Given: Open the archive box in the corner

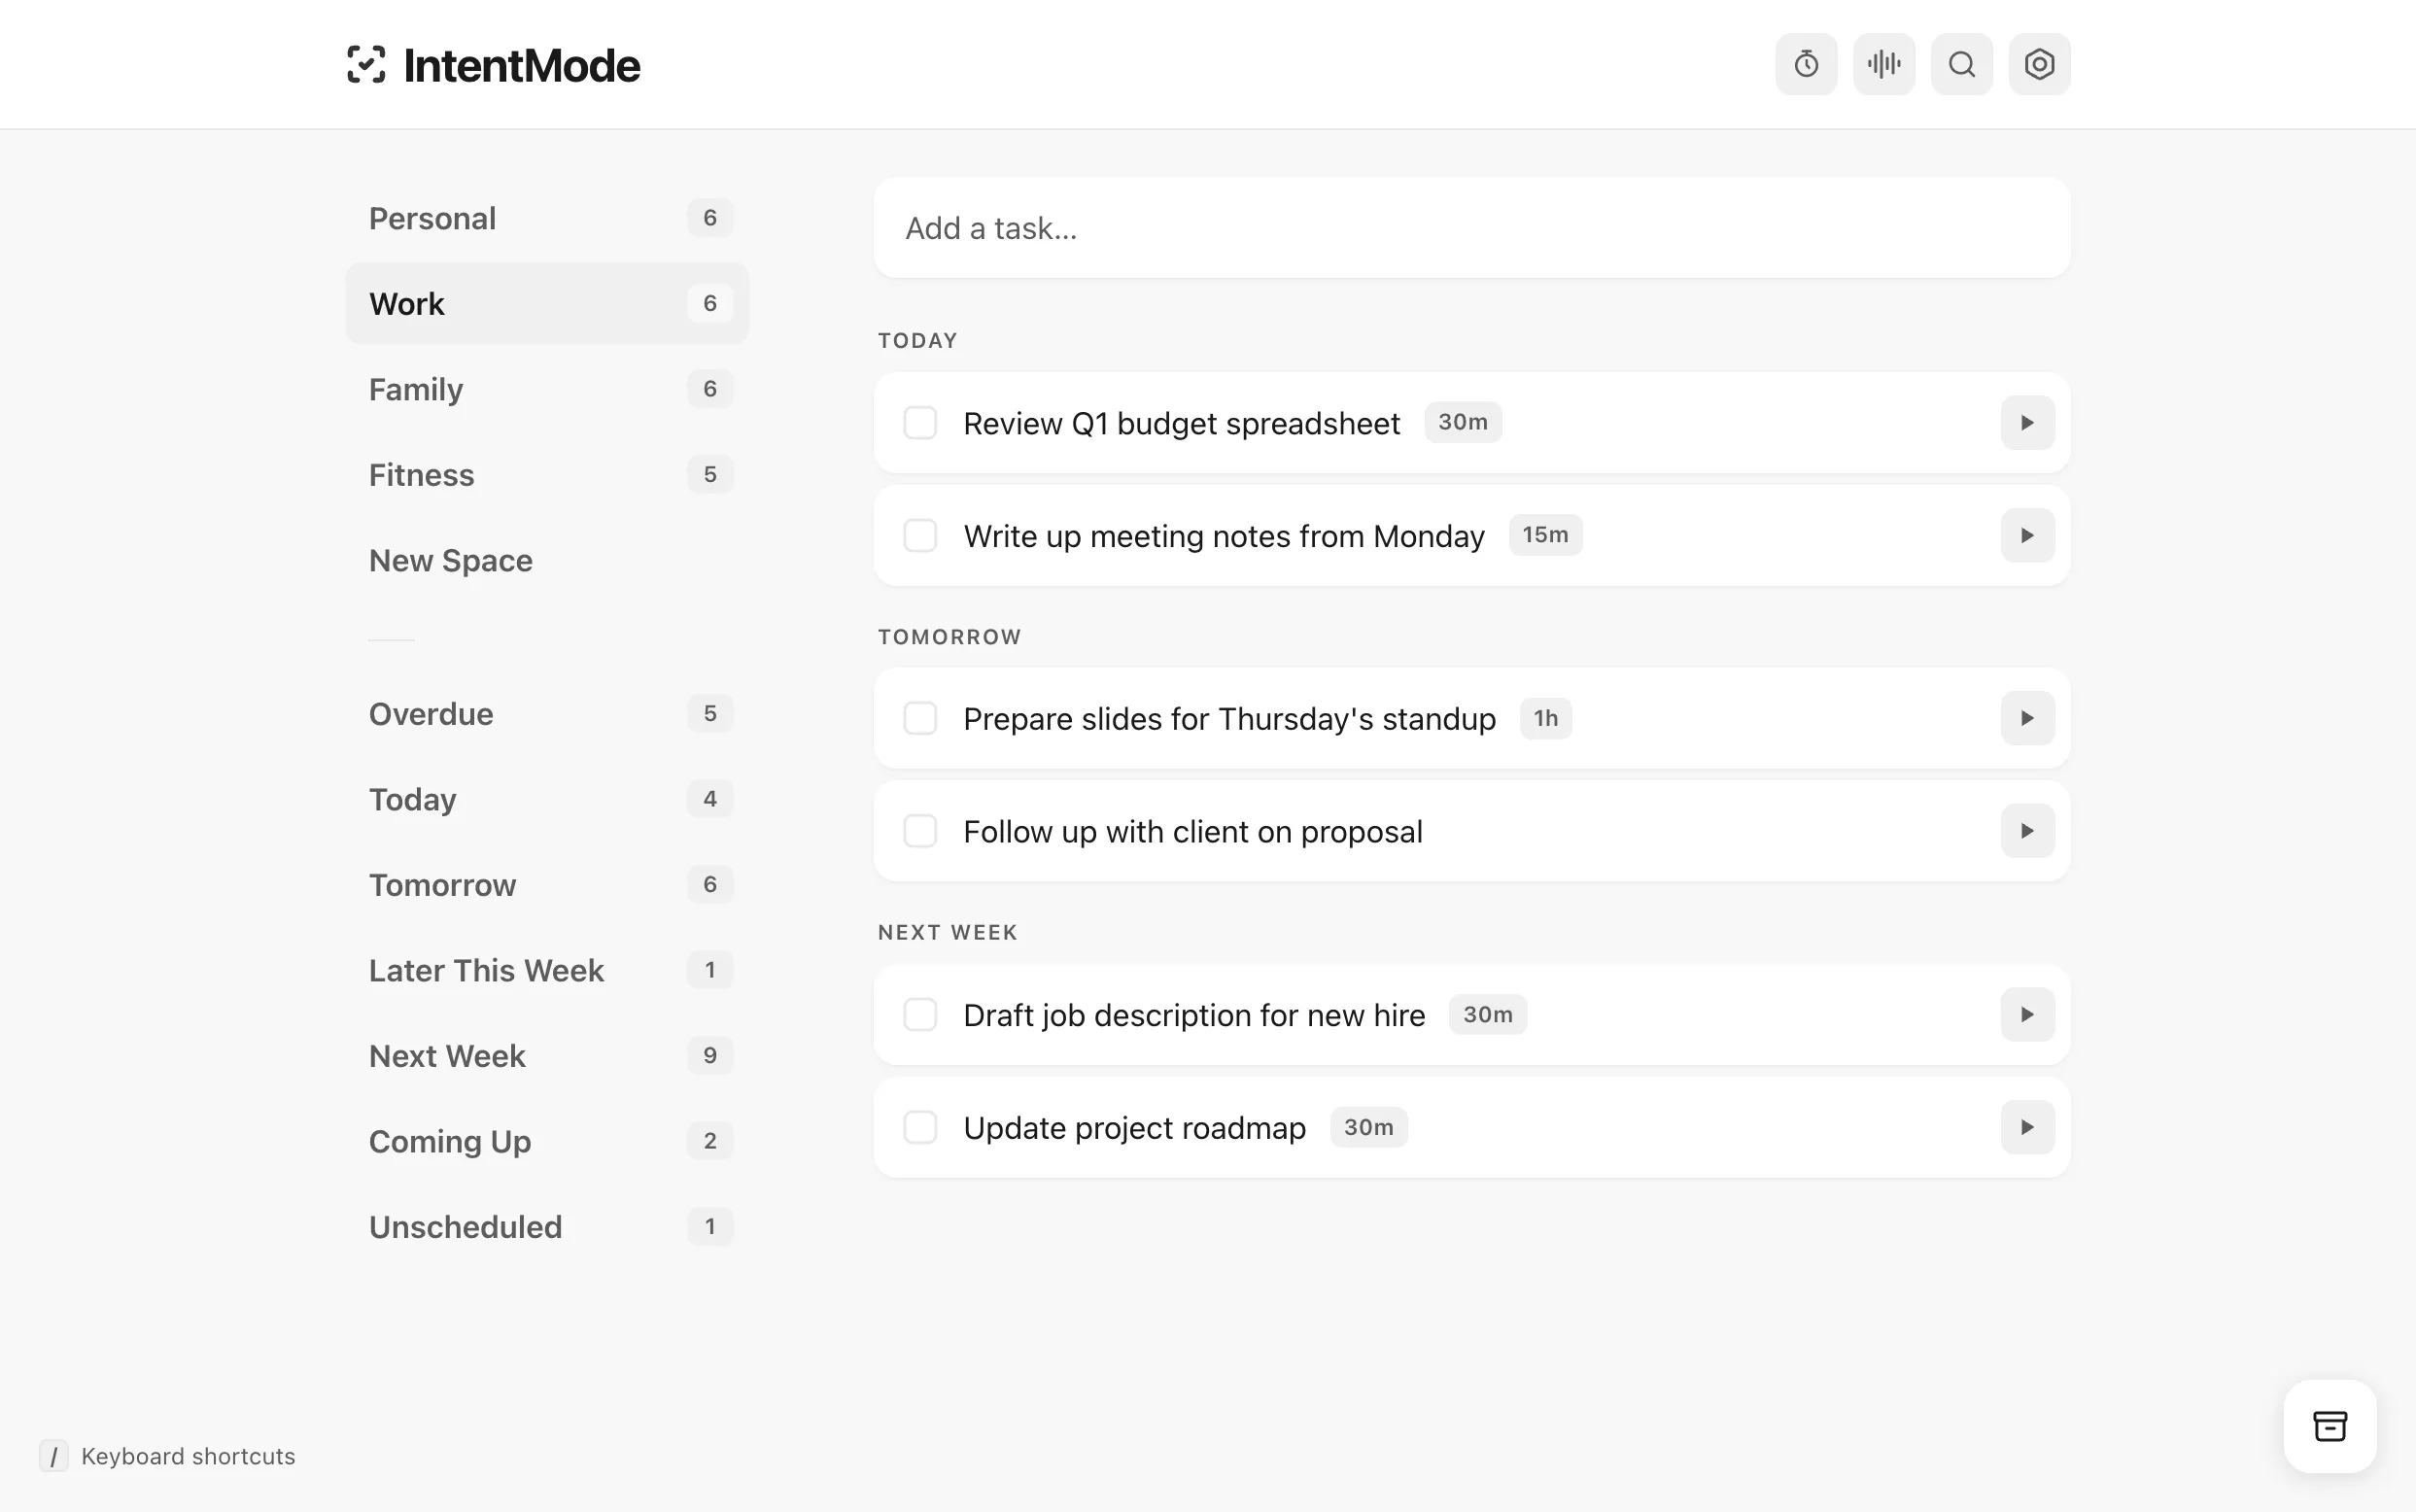Looking at the screenshot, I should 2329,1426.
